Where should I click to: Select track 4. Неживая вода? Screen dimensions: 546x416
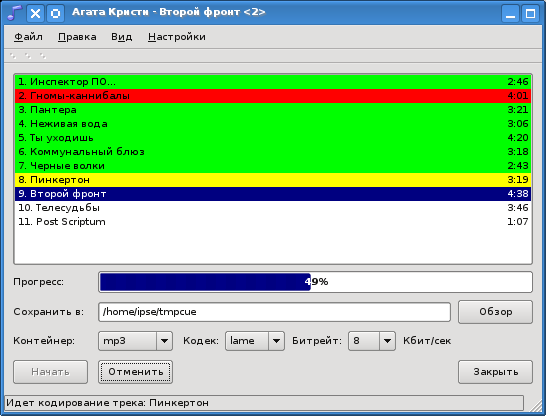273,124
